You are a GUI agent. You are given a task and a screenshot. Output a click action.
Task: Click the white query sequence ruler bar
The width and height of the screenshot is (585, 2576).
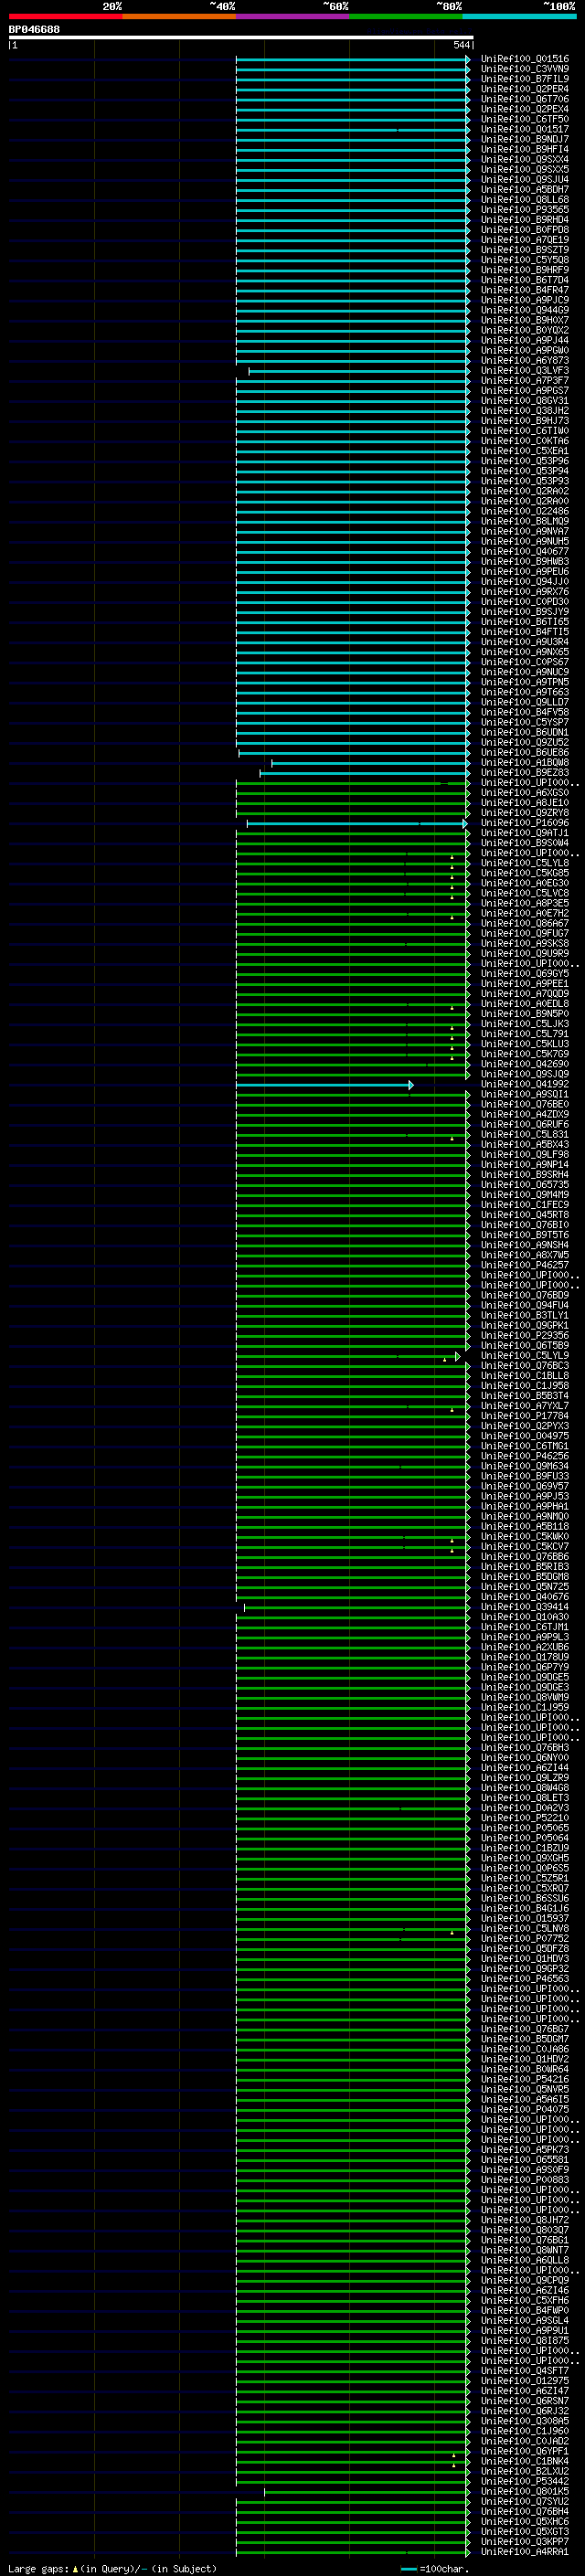point(241,37)
